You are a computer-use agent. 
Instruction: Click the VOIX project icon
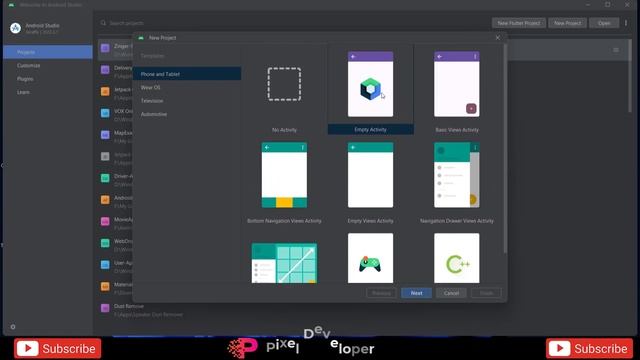[x=105, y=113]
